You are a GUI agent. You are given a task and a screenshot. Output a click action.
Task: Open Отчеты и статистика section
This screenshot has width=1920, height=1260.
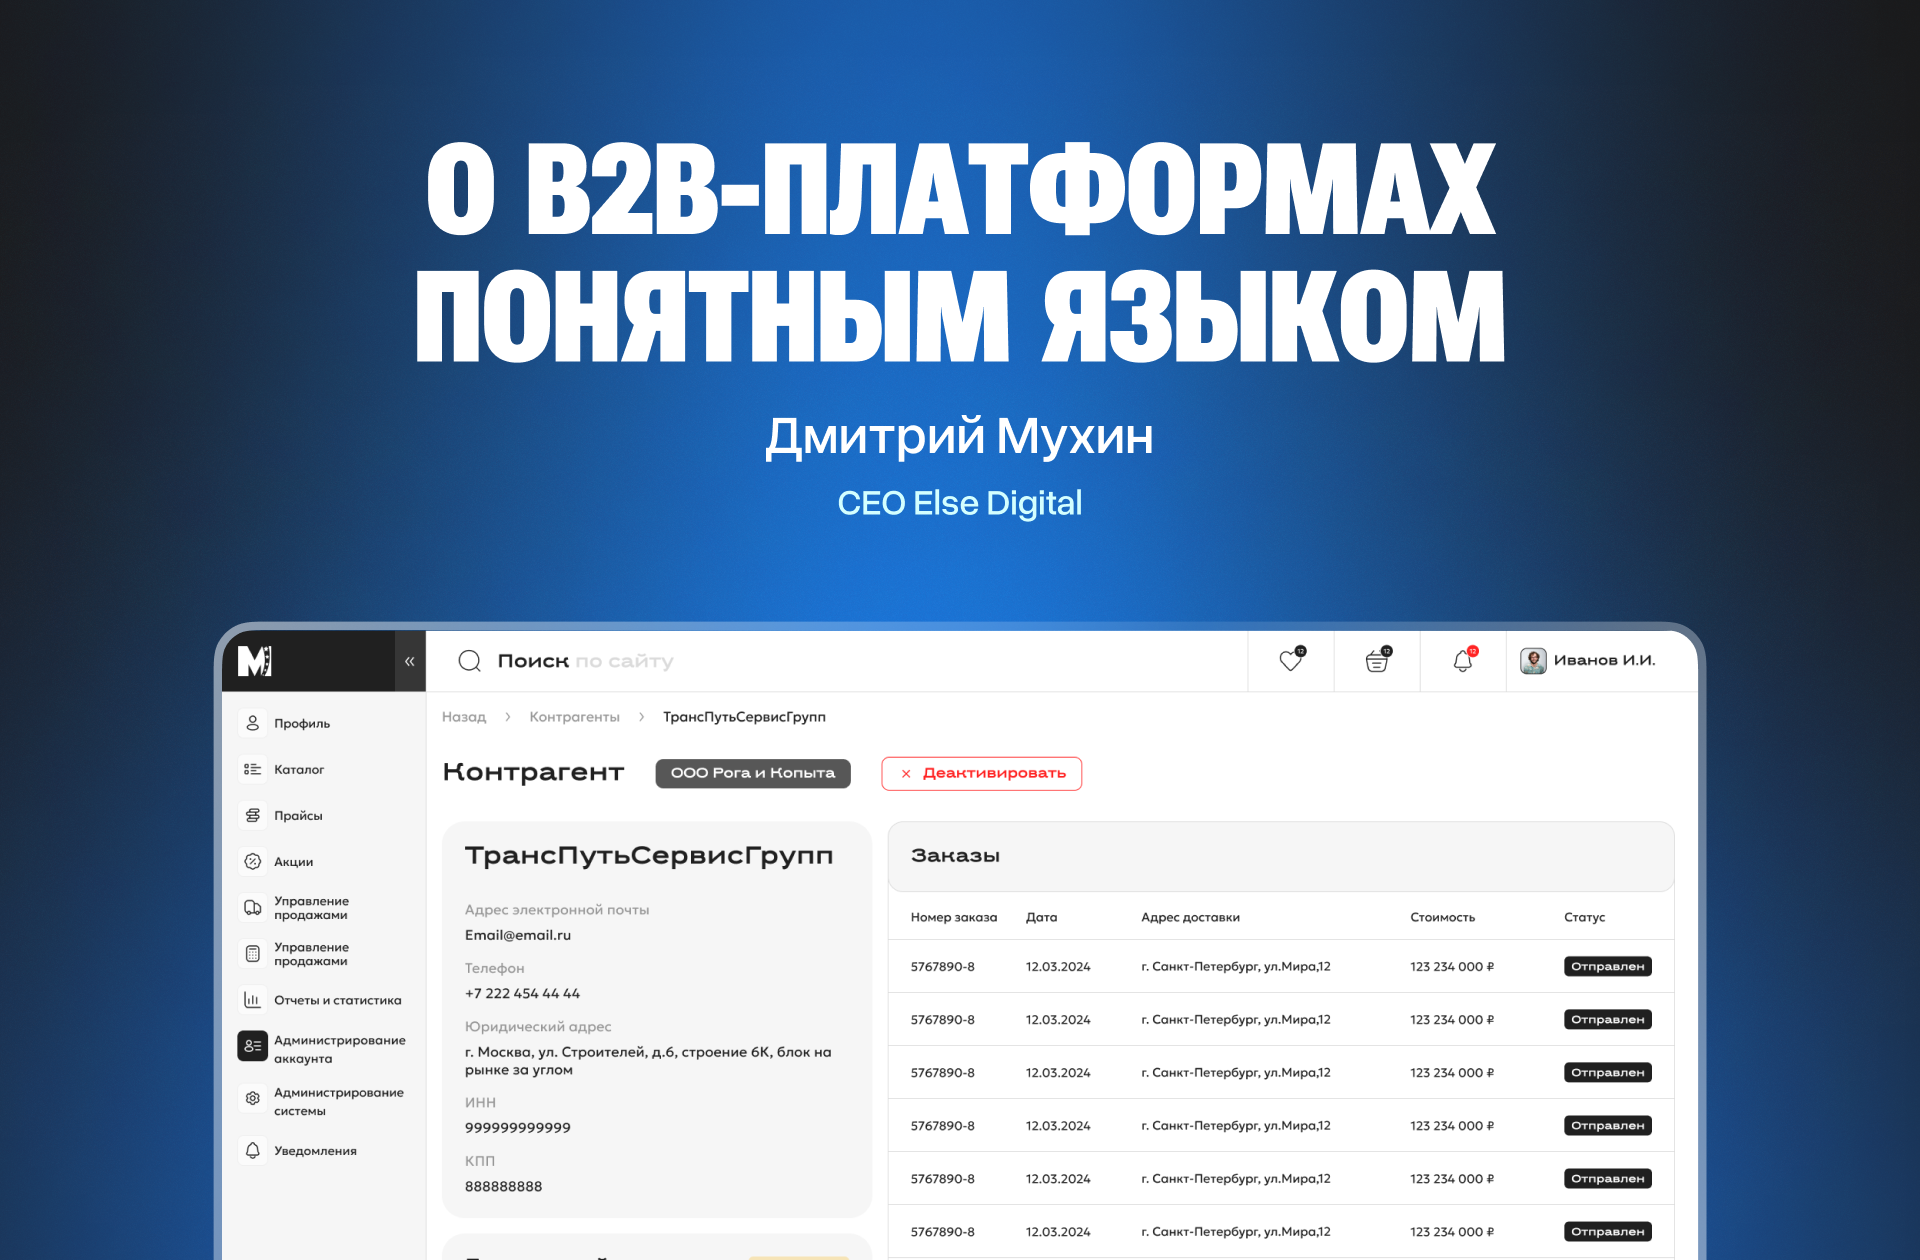click(x=337, y=1000)
